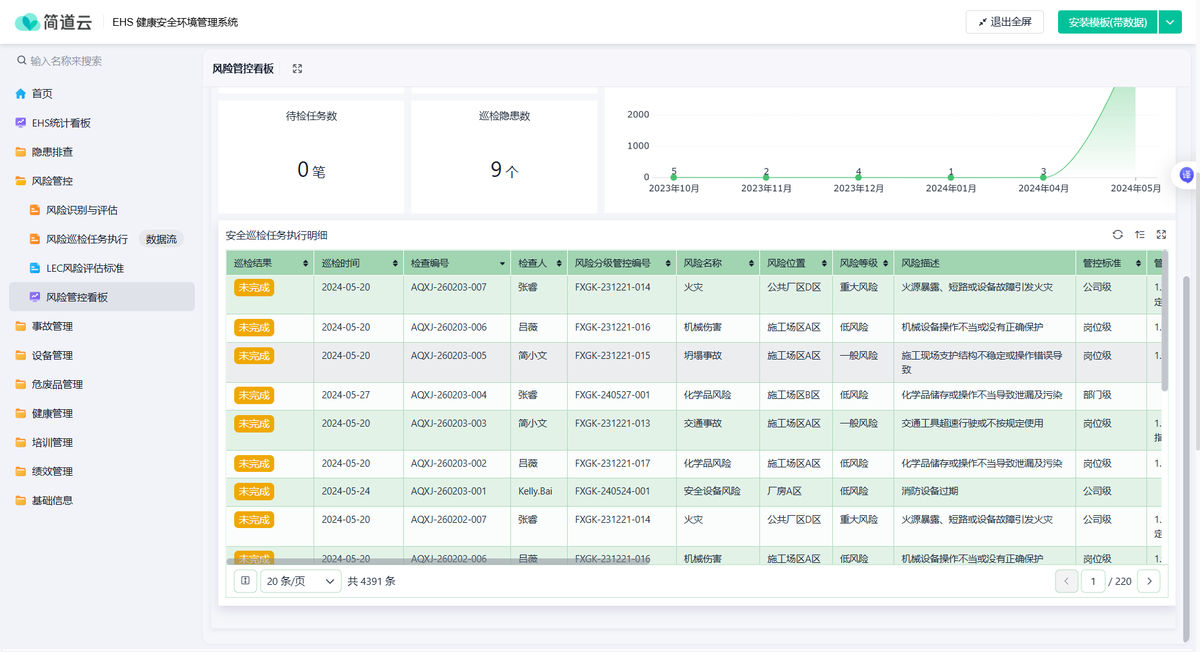Screen dimensions: 1200x652
Task: Click the refresh icon above the table
Action: [x=1117, y=235]
